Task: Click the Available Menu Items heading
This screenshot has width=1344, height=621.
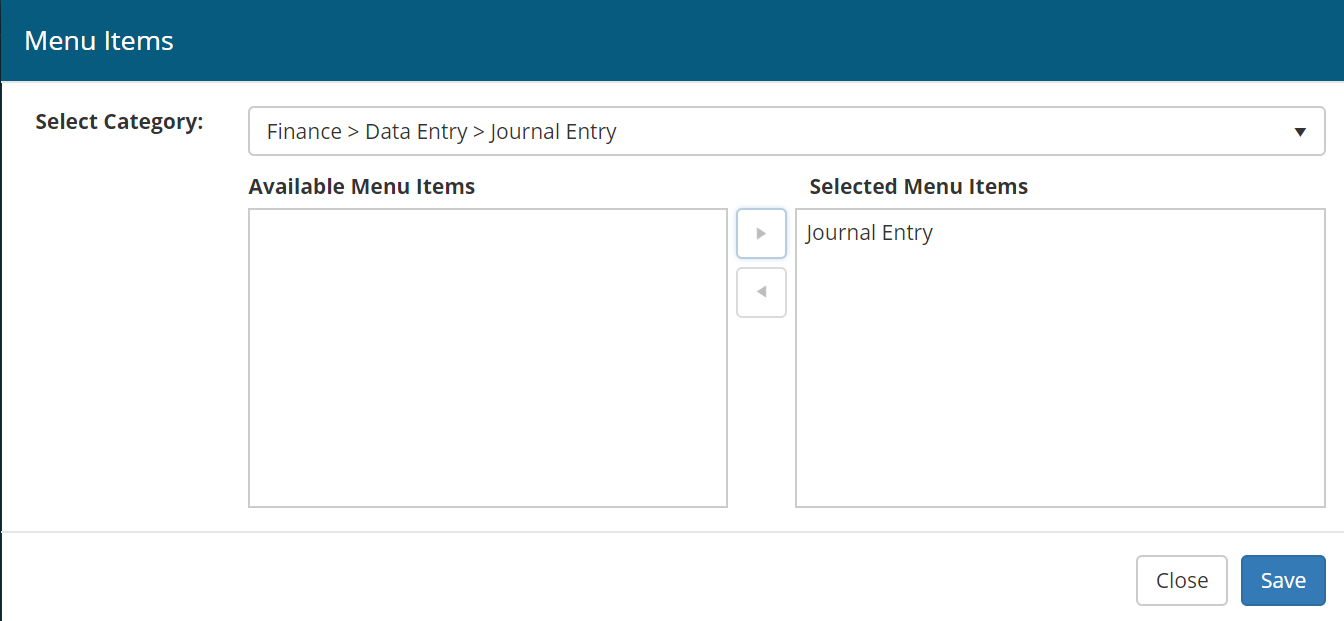Action: (x=361, y=187)
